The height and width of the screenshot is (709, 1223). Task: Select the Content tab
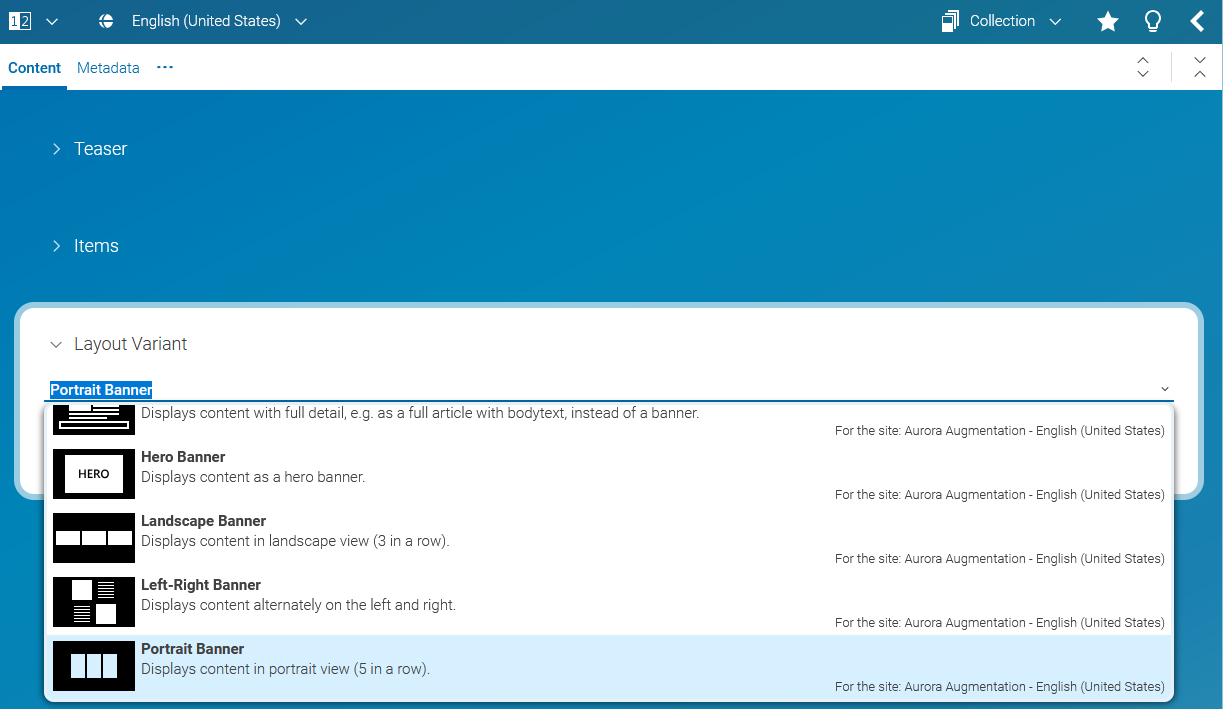(35, 68)
